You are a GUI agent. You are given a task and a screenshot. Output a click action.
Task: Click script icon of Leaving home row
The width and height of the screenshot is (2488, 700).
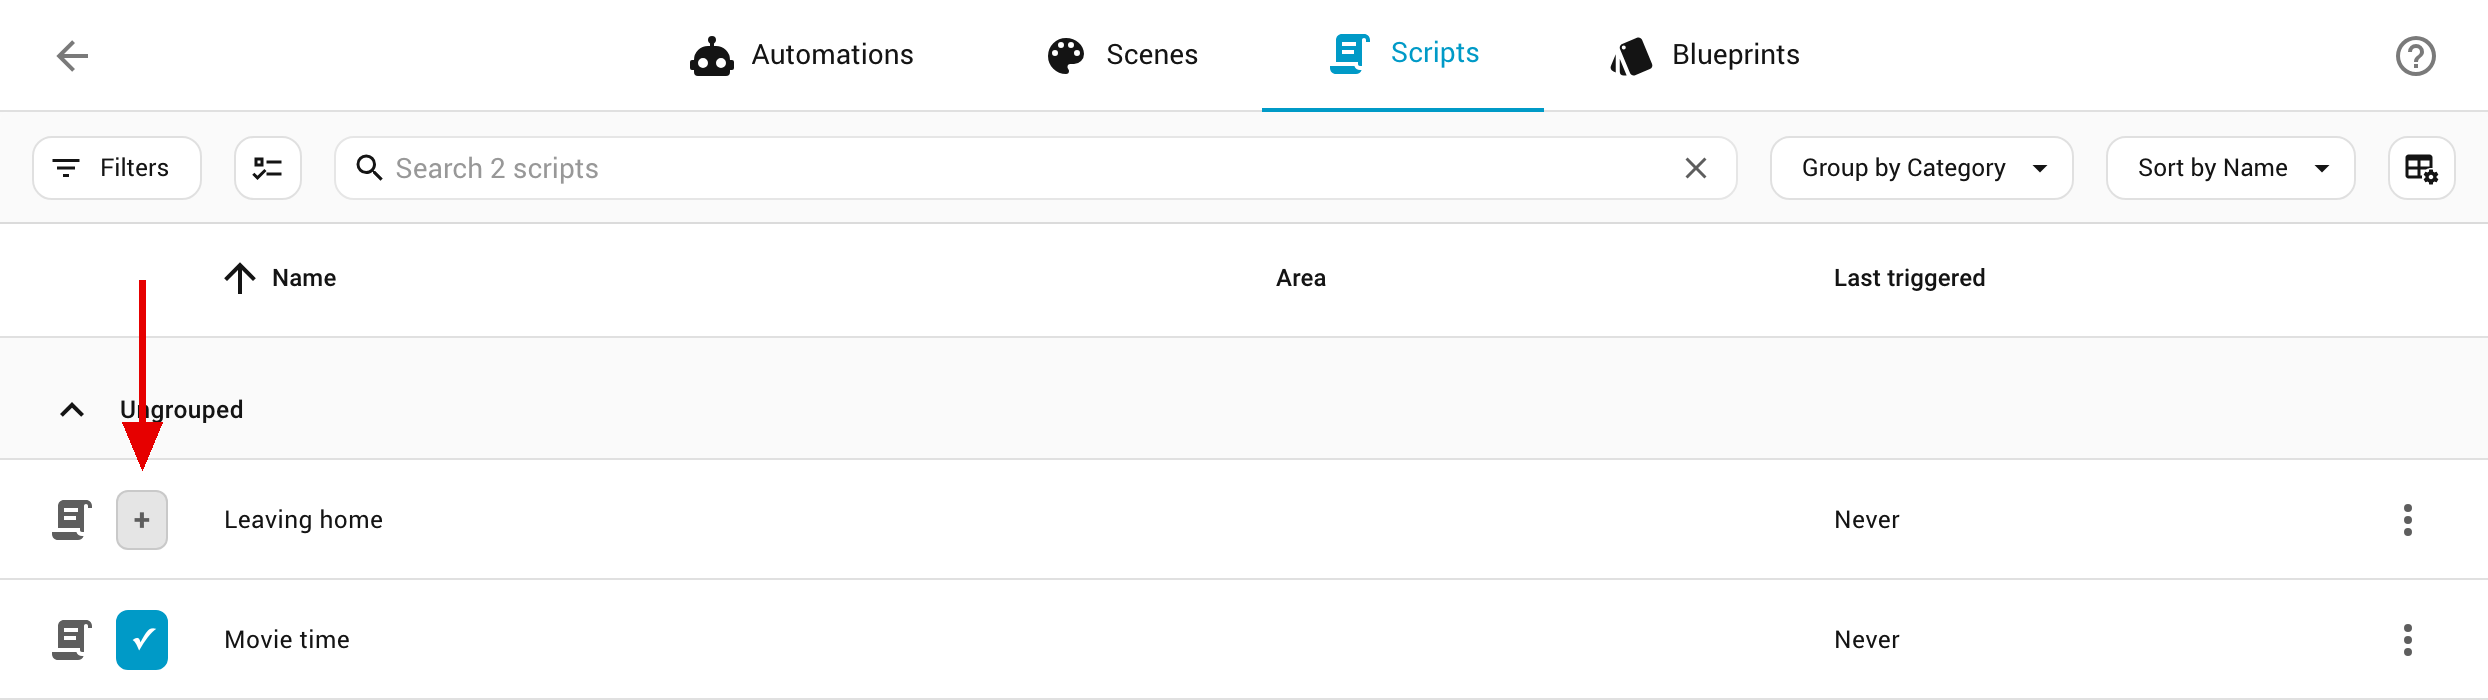(72, 520)
